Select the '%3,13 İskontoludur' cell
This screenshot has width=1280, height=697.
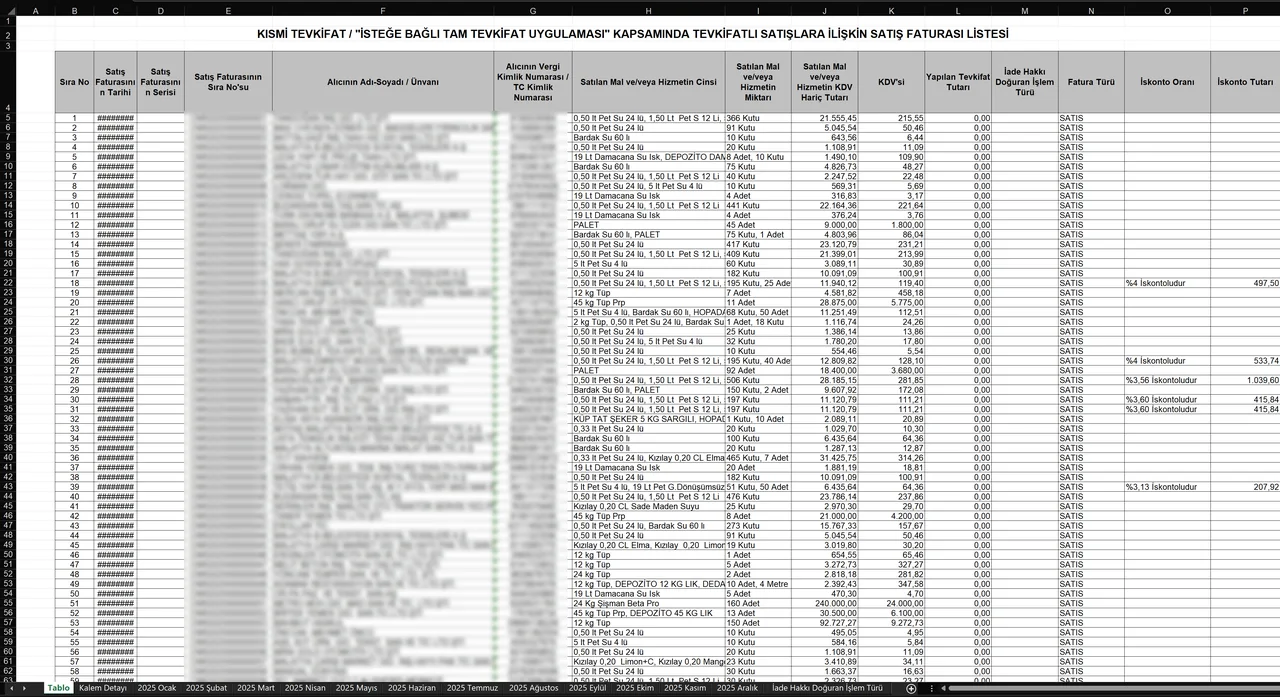pyautogui.click(x=1167, y=487)
